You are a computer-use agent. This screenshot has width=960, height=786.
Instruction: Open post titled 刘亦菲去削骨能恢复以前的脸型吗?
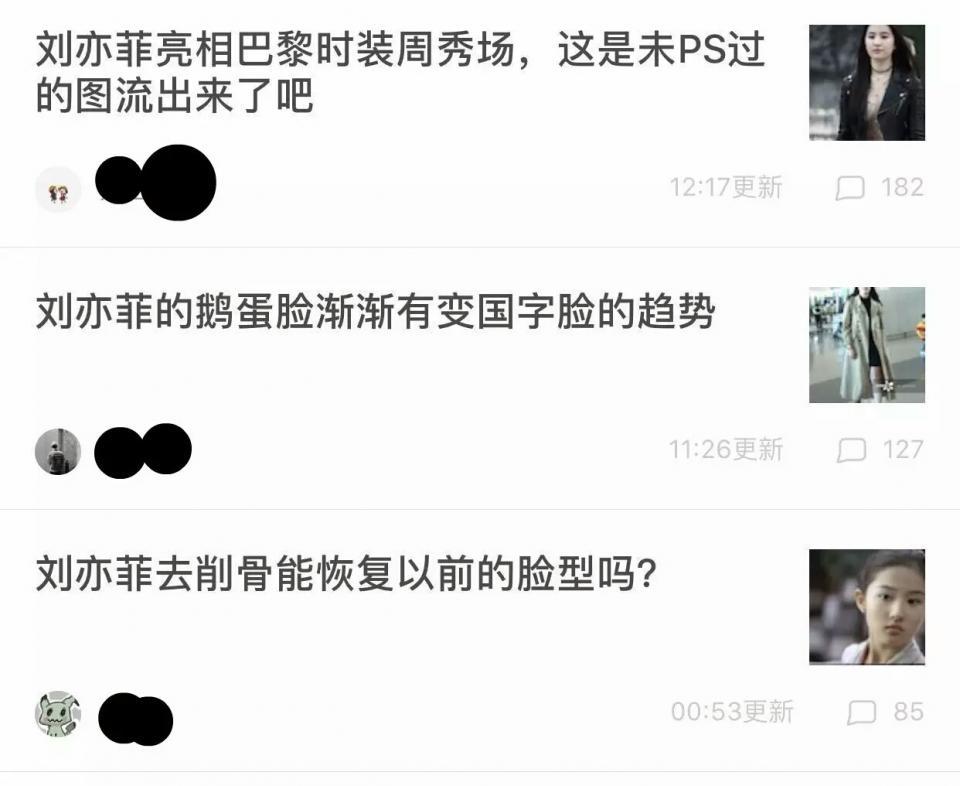tap(346, 574)
